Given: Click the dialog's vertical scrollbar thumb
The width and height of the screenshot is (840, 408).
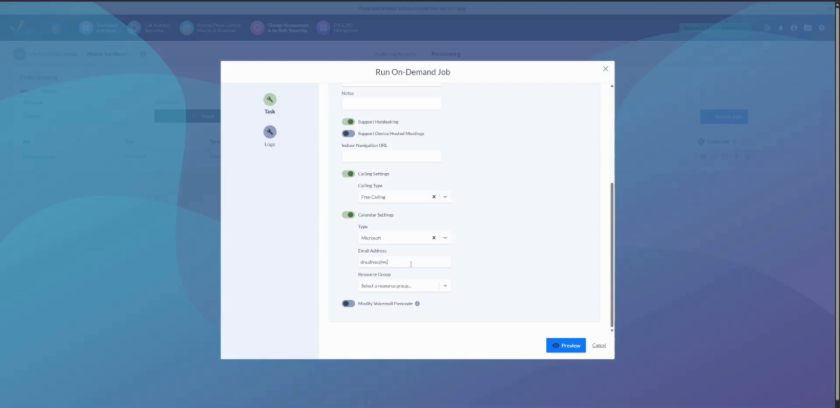Looking at the screenshot, I should coord(612,255).
